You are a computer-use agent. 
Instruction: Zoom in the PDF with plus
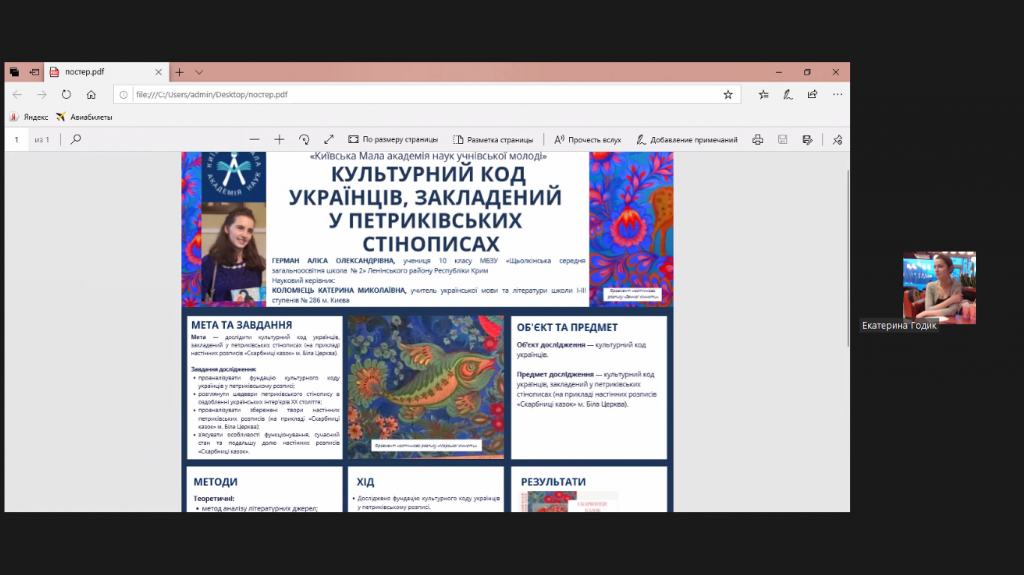pyautogui.click(x=279, y=139)
